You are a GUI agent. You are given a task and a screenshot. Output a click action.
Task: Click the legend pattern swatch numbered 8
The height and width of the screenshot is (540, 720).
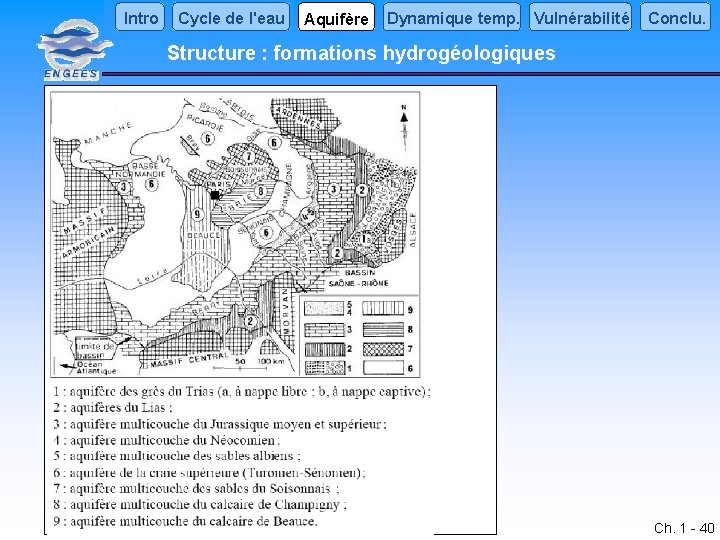tap(383, 329)
